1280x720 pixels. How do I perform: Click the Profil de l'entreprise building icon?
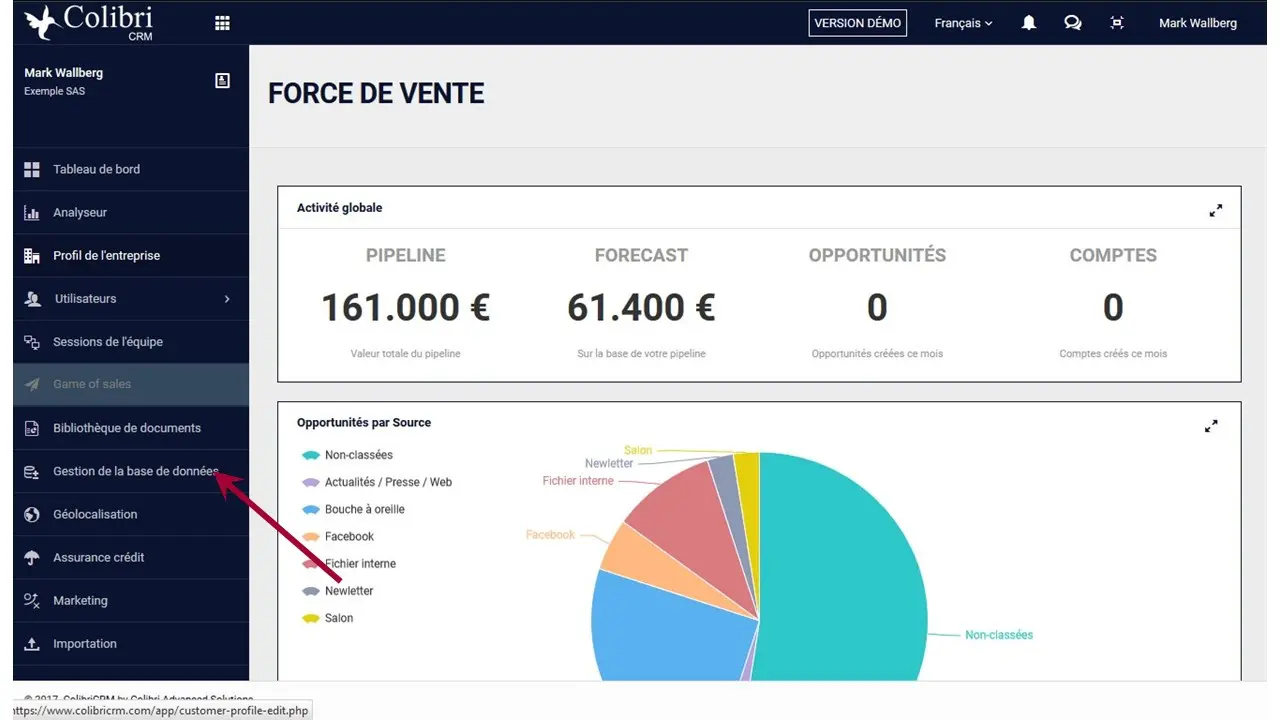tap(32, 256)
